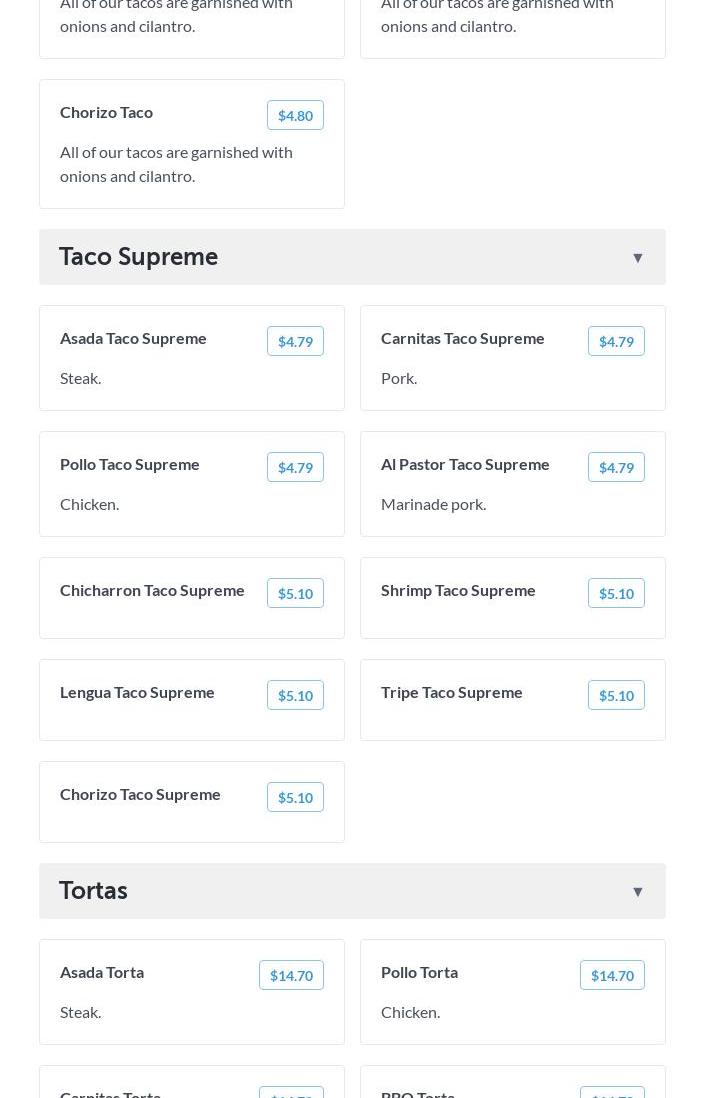Click the Chorizo Taco item name

pos(106,112)
